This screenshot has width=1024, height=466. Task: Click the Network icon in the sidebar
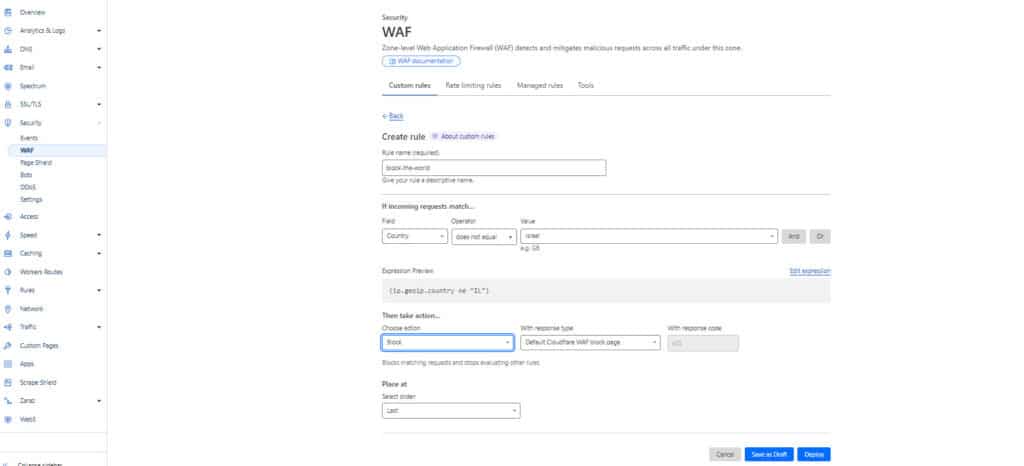point(8,309)
